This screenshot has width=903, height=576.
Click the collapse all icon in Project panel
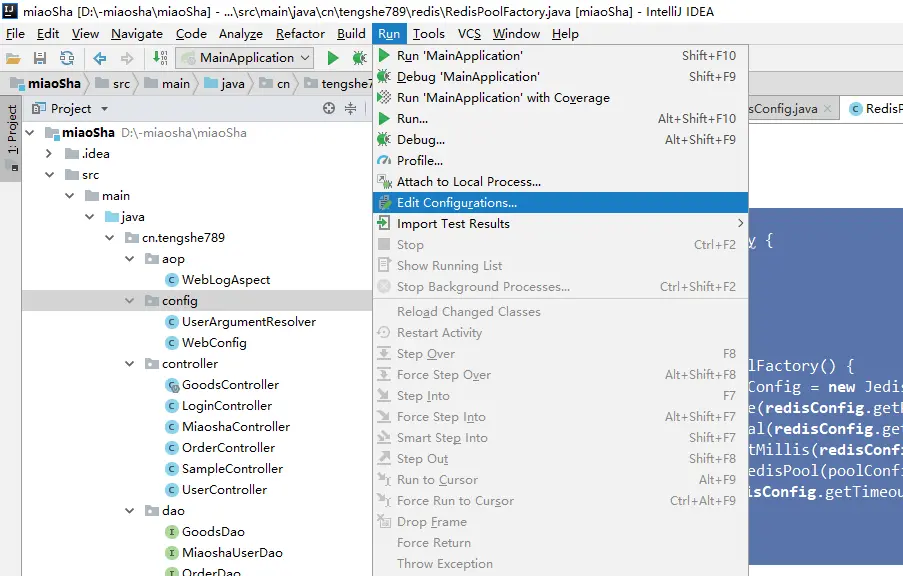pos(350,108)
